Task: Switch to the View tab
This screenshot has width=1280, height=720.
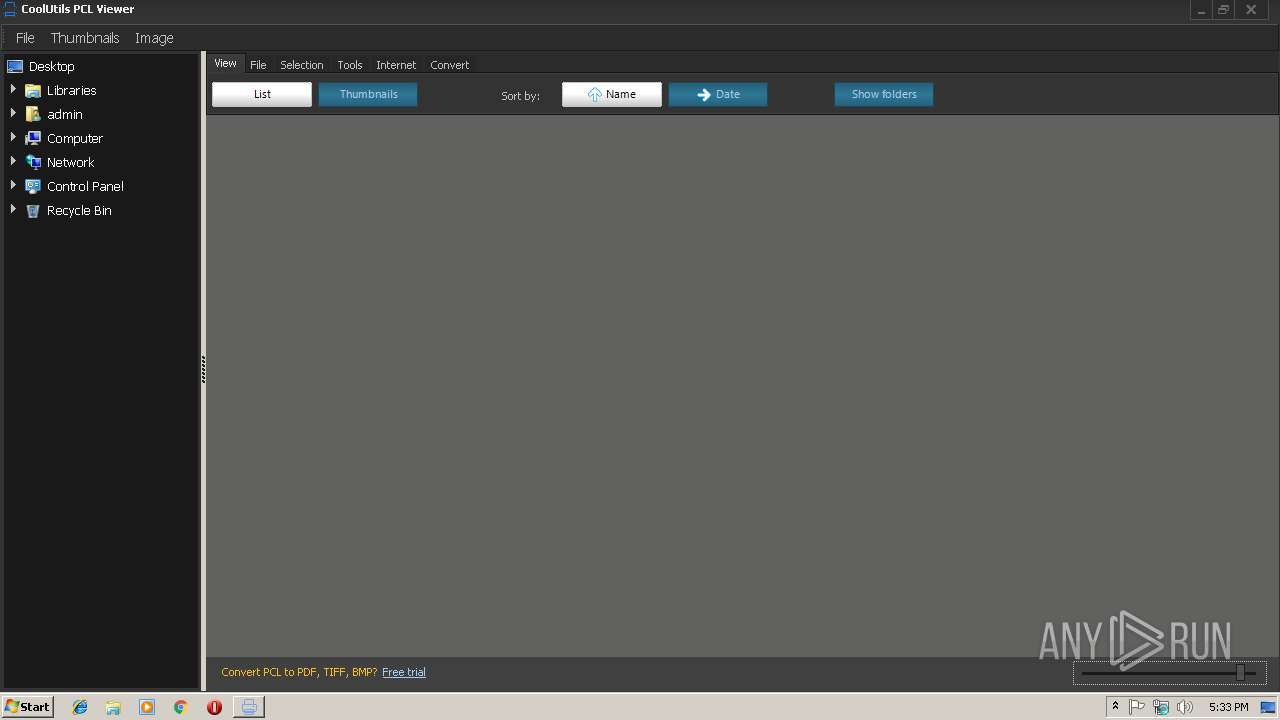Action: coord(225,63)
